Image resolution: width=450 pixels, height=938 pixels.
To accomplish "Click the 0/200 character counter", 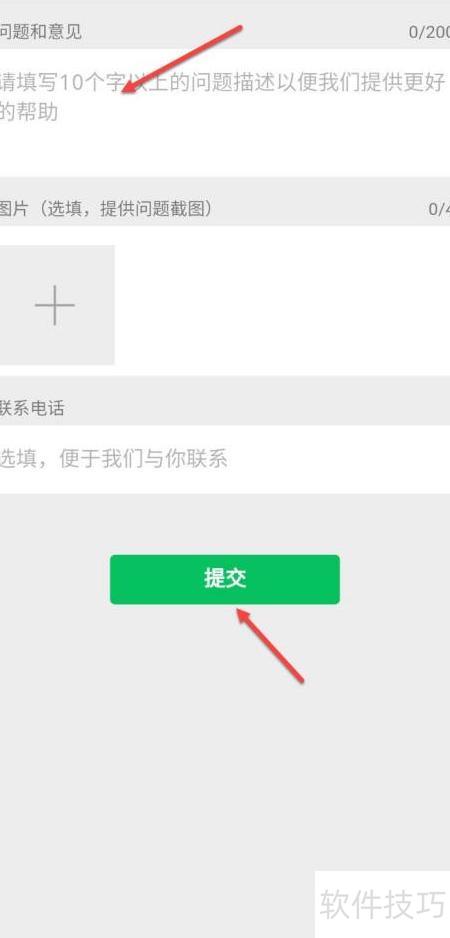I will point(429,32).
